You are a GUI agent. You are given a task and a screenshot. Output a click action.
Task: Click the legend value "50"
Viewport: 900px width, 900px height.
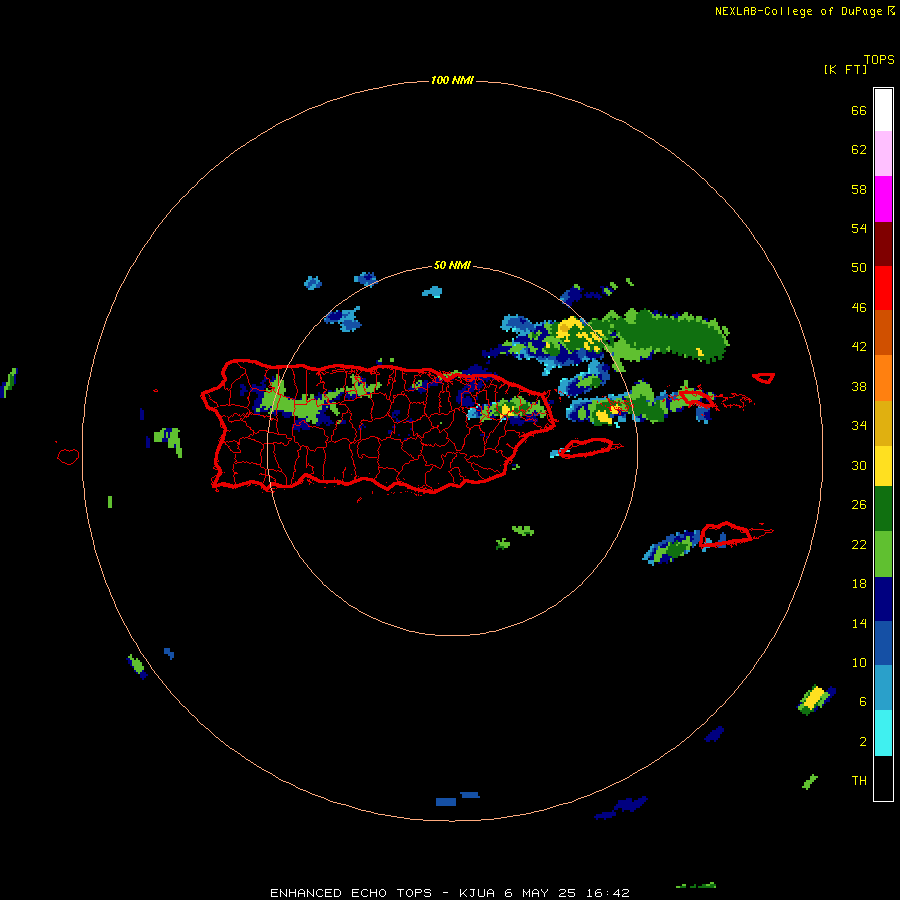859,268
